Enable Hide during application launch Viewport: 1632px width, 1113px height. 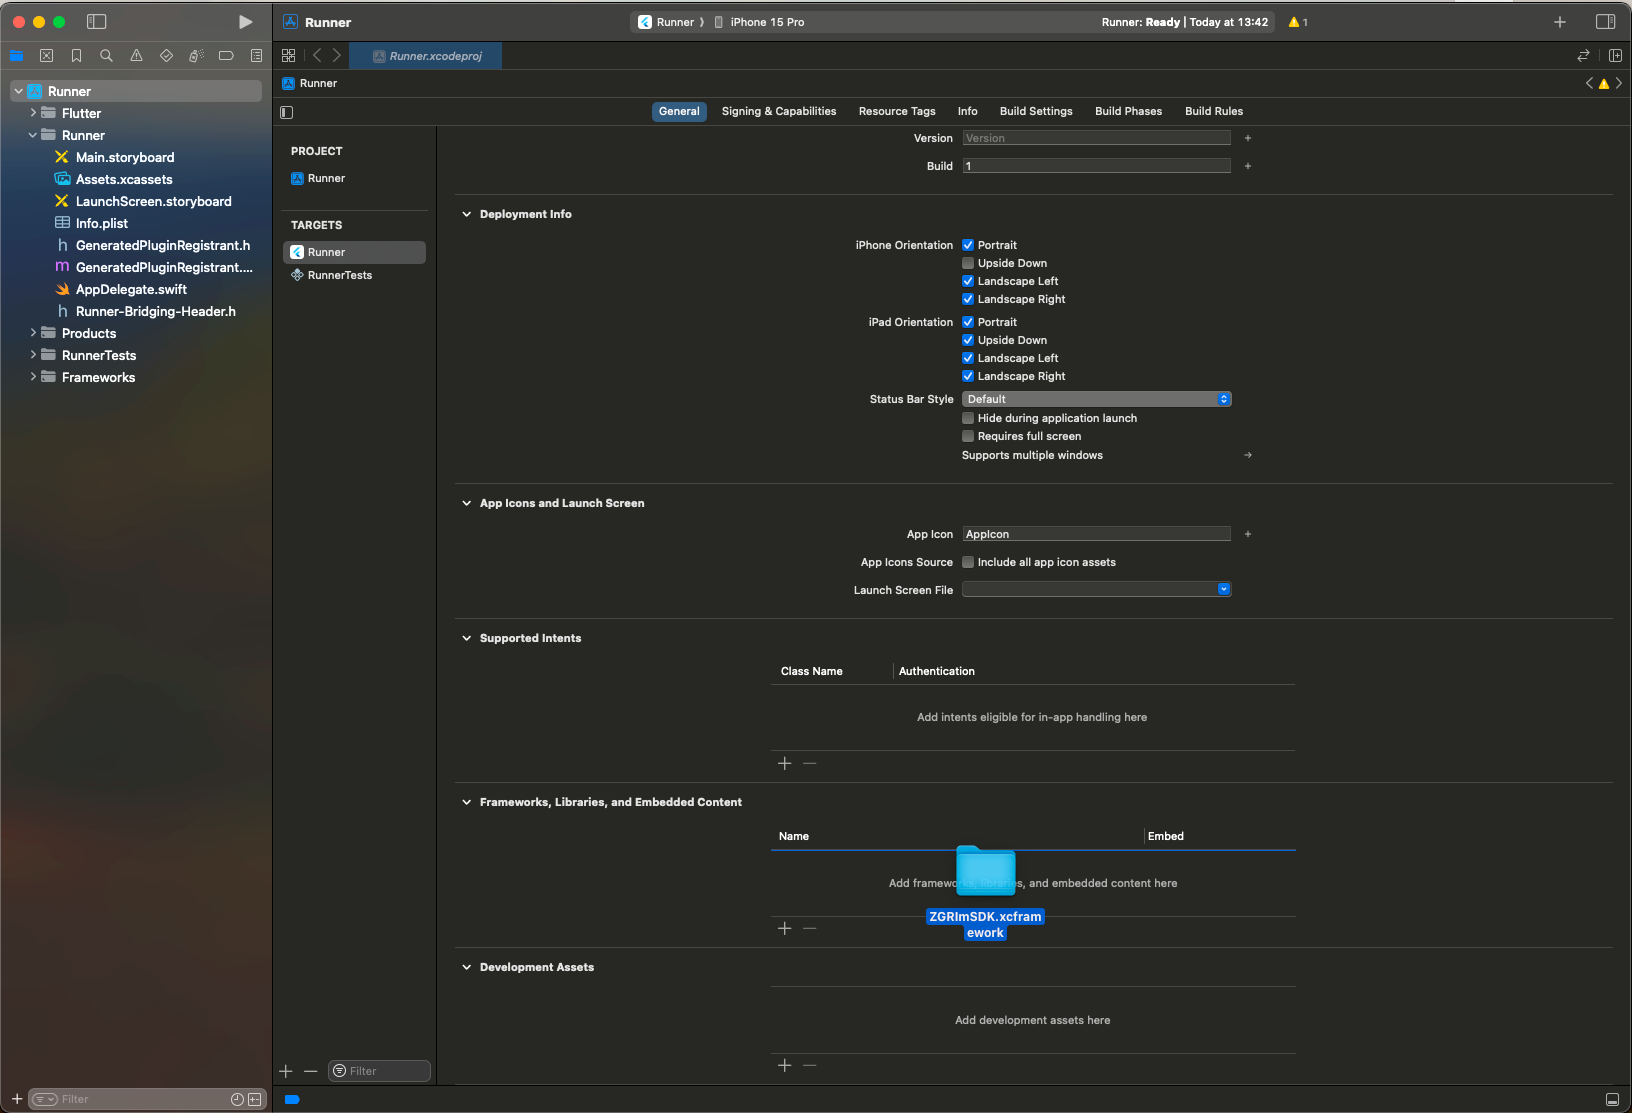(x=968, y=418)
